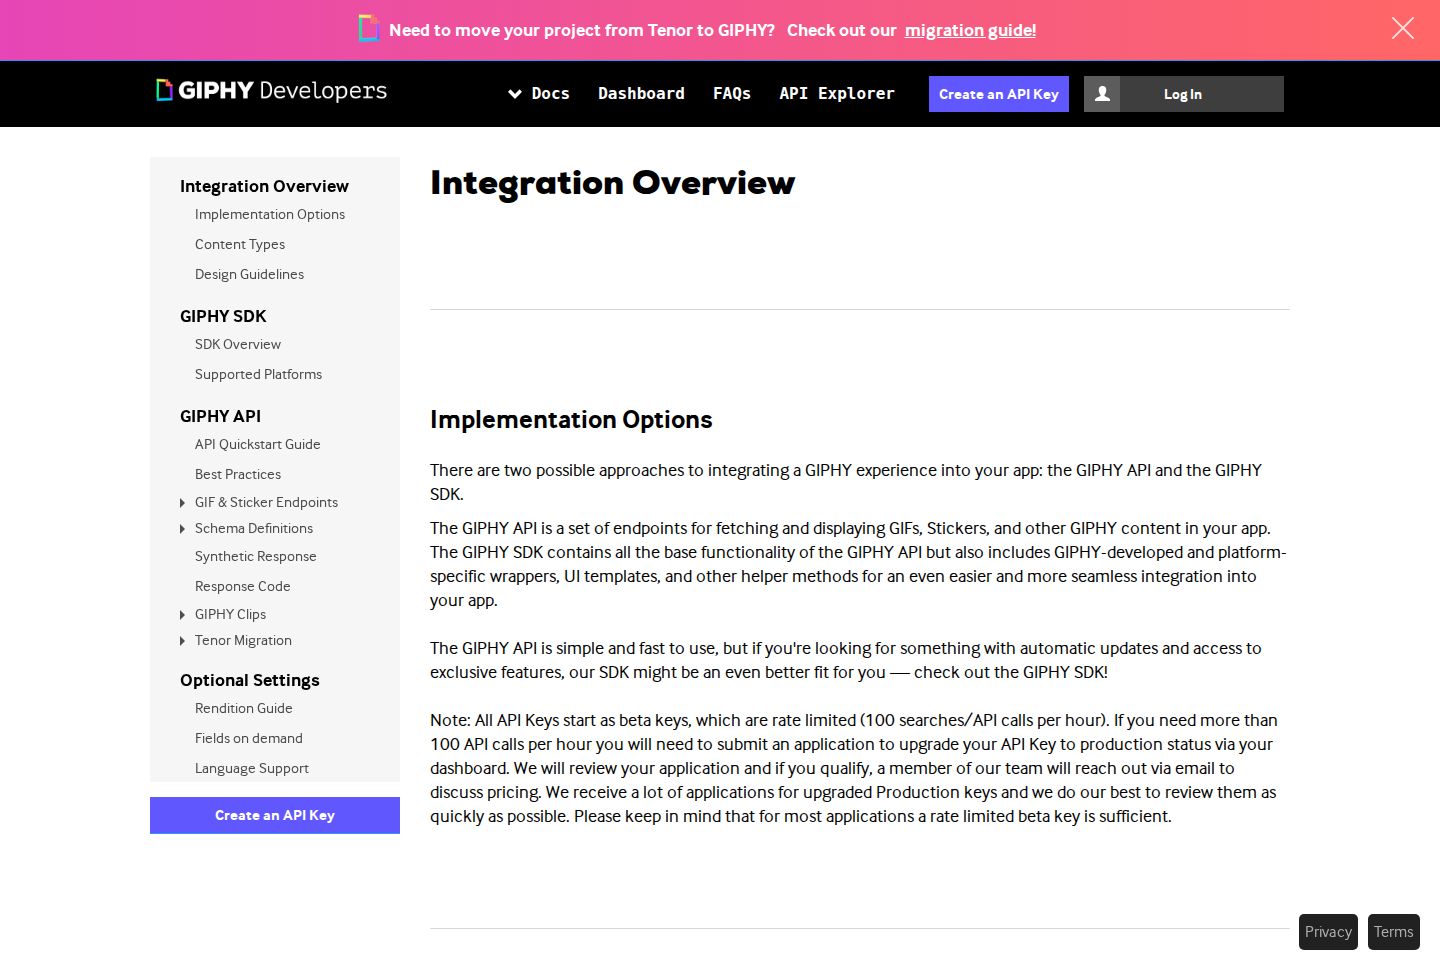Expand the GIPHY Clips section
1440x960 pixels.
[183, 614]
